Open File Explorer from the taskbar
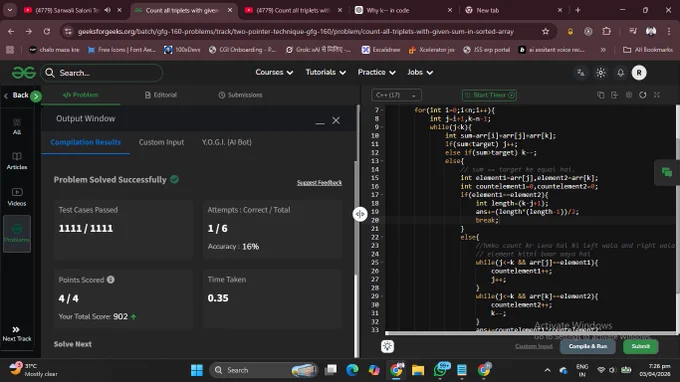 (418, 370)
